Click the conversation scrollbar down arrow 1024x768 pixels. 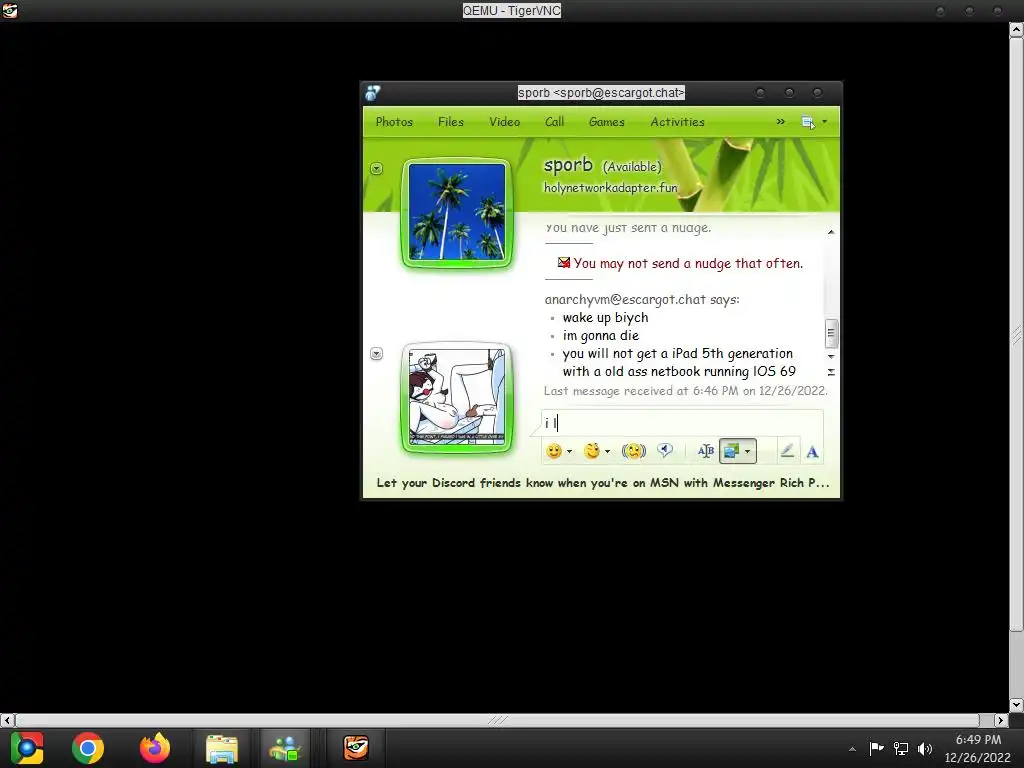tap(831, 357)
